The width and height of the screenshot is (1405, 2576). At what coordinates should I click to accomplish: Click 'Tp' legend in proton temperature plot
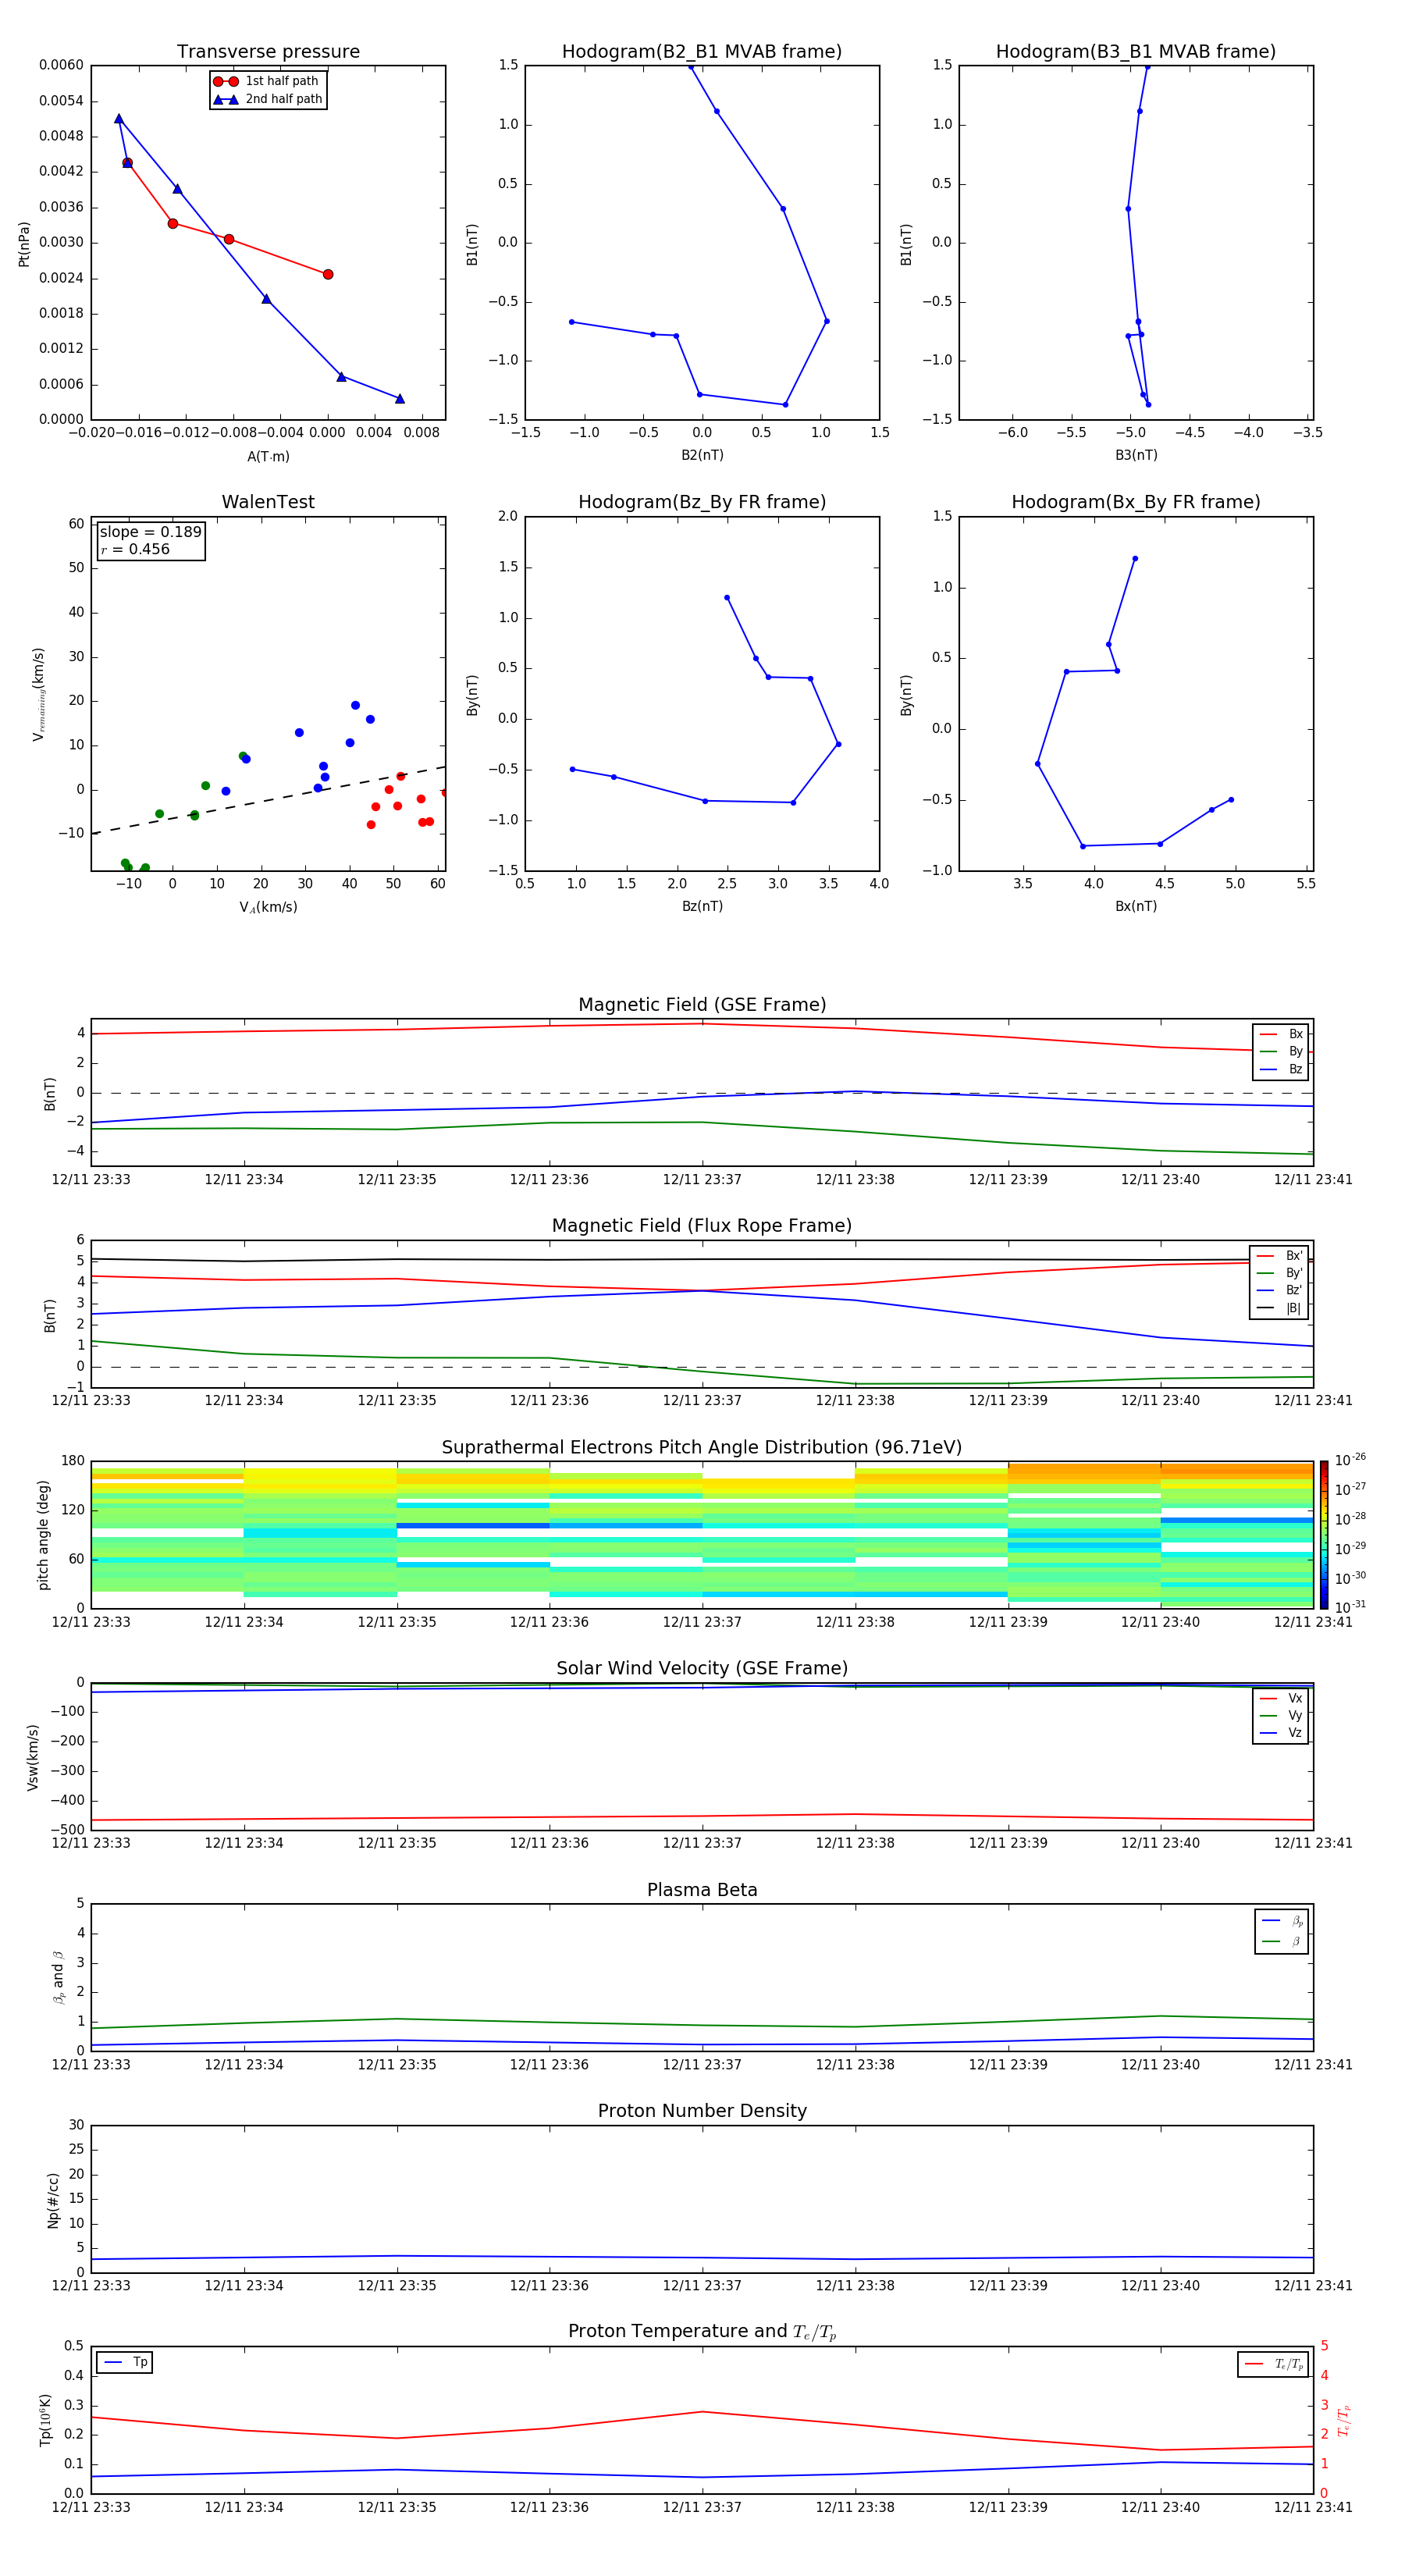126,2362
